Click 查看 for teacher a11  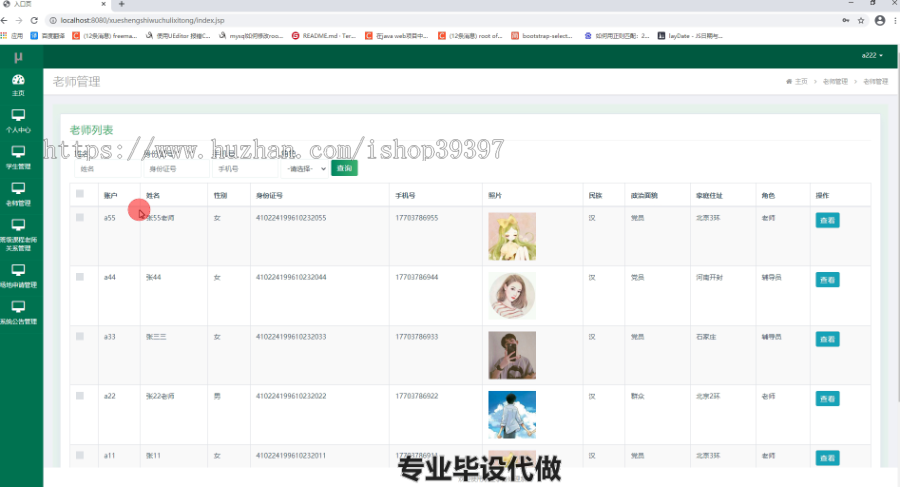pos(827,458)
